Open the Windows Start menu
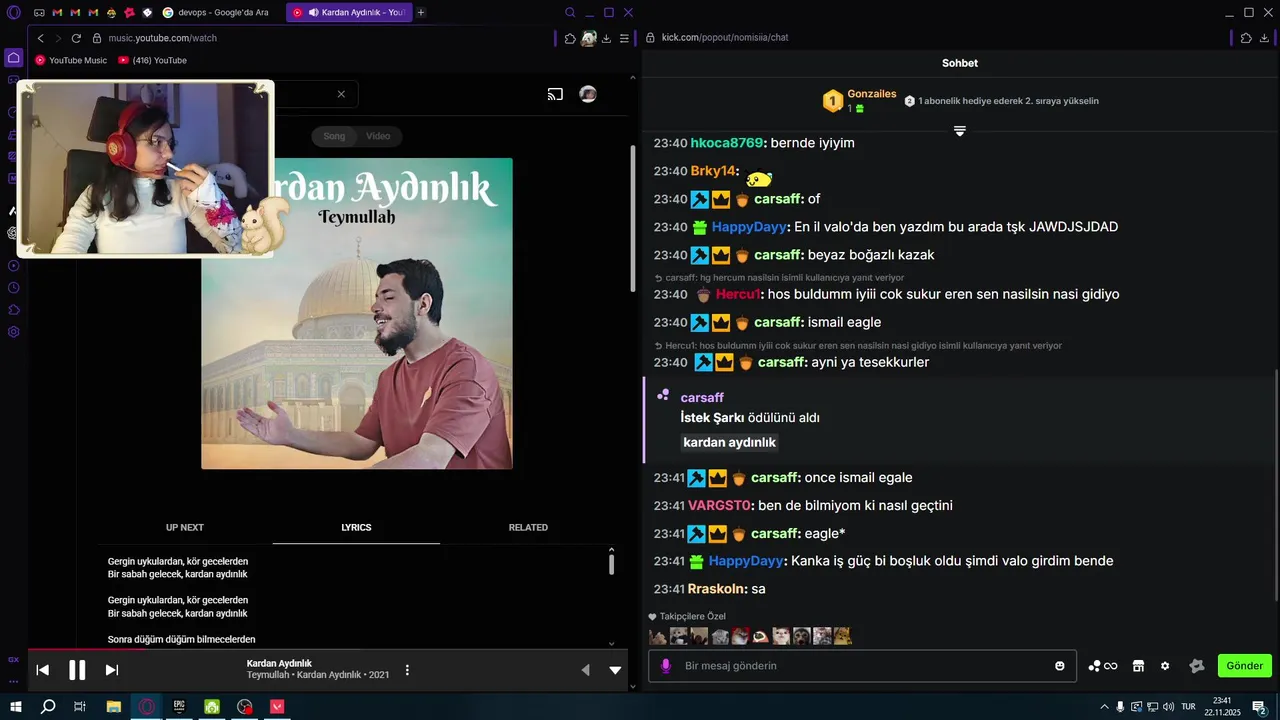 tap(15, 706)
